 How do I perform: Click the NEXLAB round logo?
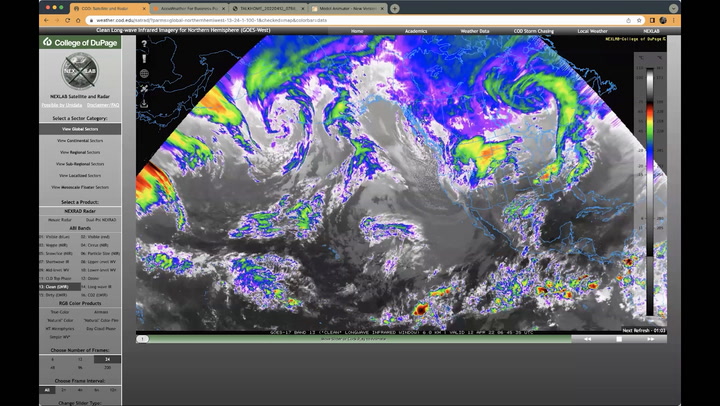click(79, 71)
